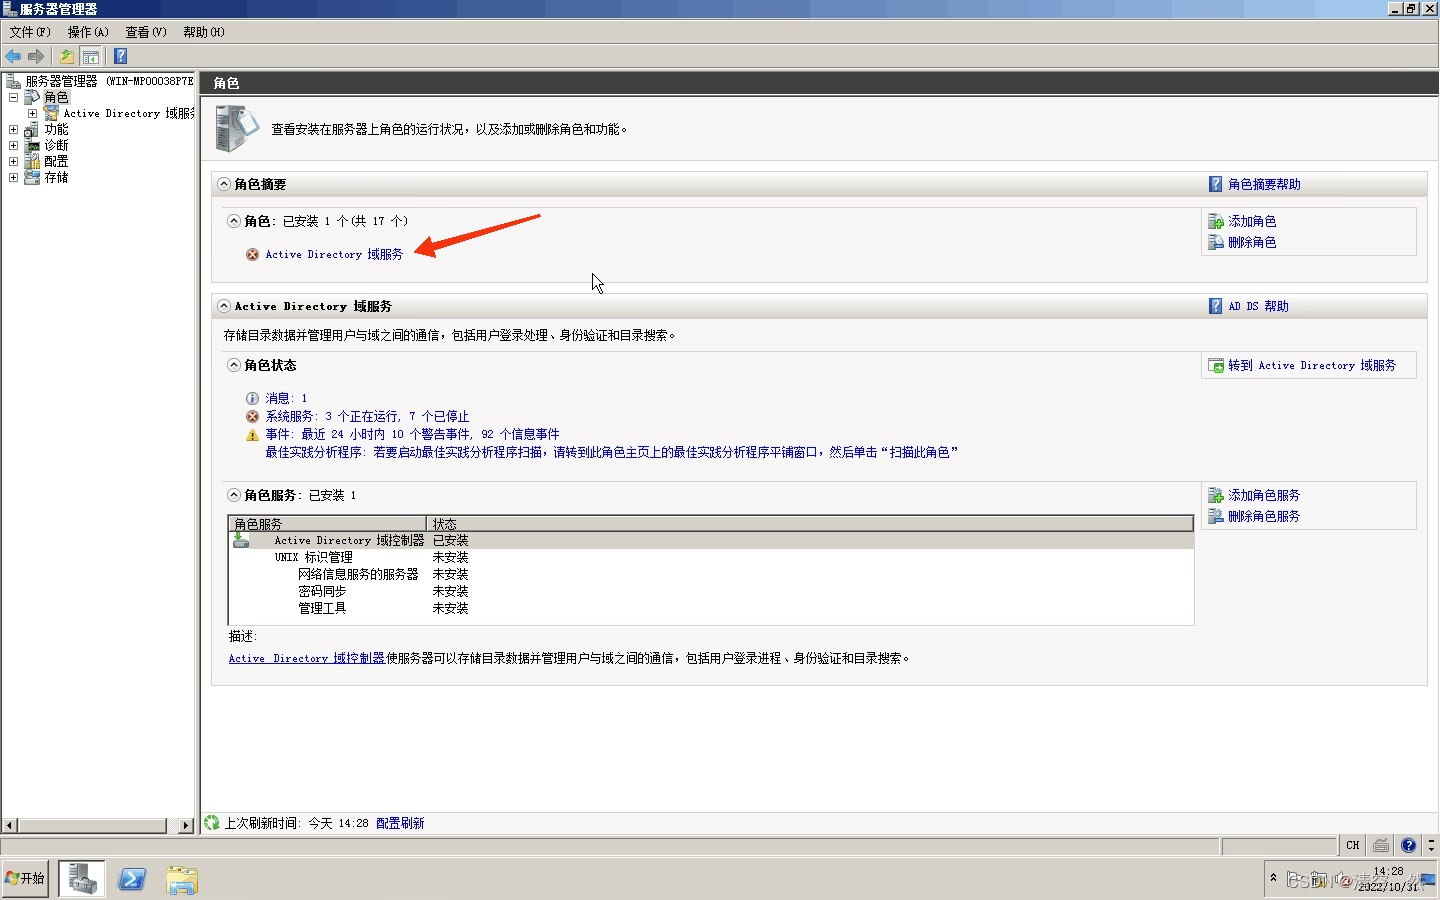Click the Up one level folder icon
The height and width of the screenshot is (900, 1440).
point(67,56)
